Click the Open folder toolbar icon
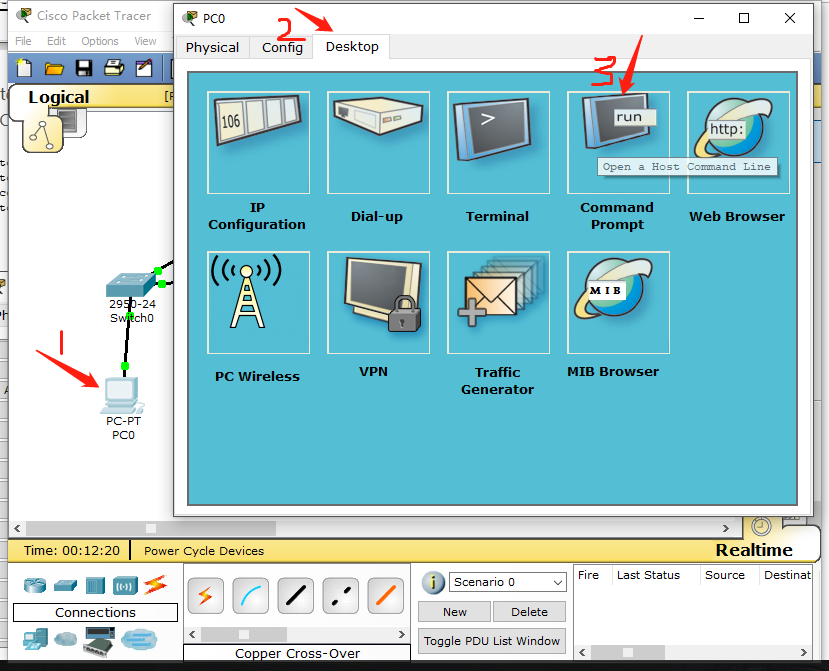The width and height of the screenshot is (829, 671). point(54,68)
